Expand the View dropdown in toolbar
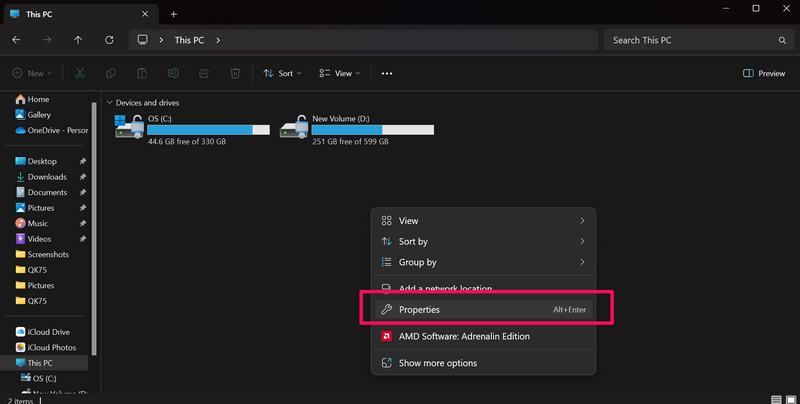The image size is (800, 404). (341, 73)
